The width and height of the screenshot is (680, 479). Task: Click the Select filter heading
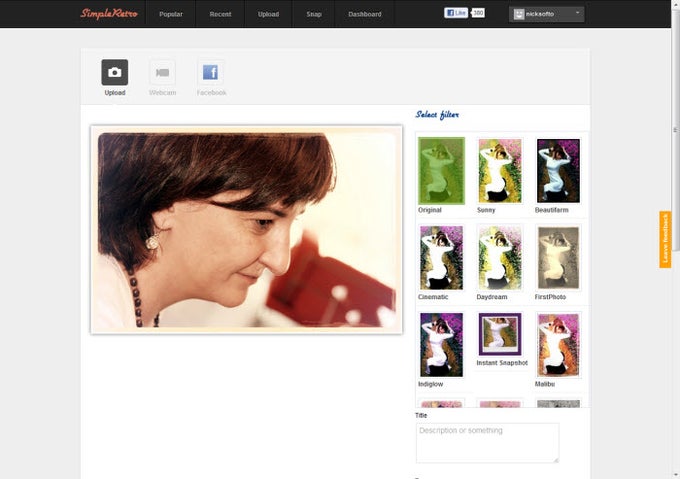pyautogui.click(x=437, y=114)
